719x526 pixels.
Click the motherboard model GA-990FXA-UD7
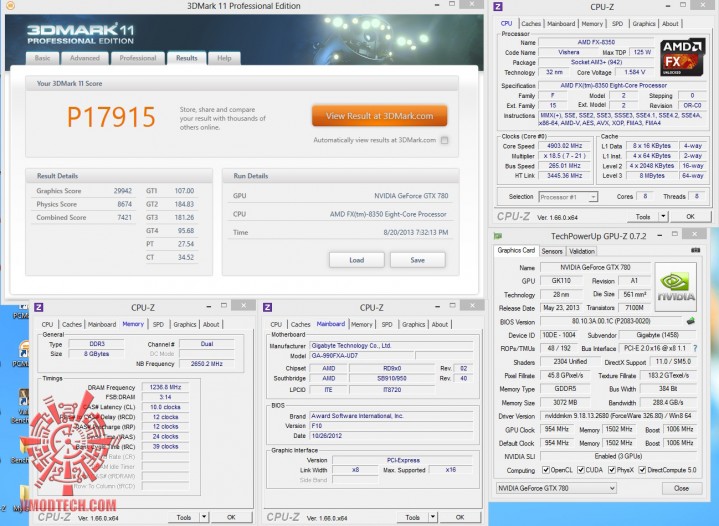[362, 355]
